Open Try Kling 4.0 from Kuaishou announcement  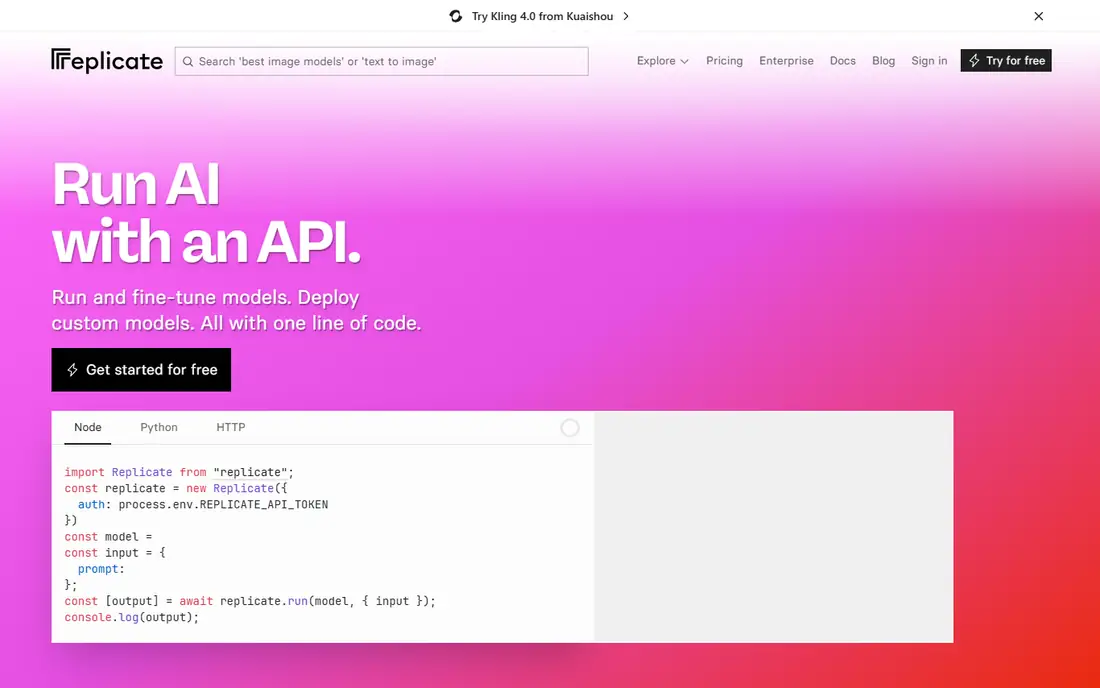click(542, 16)
